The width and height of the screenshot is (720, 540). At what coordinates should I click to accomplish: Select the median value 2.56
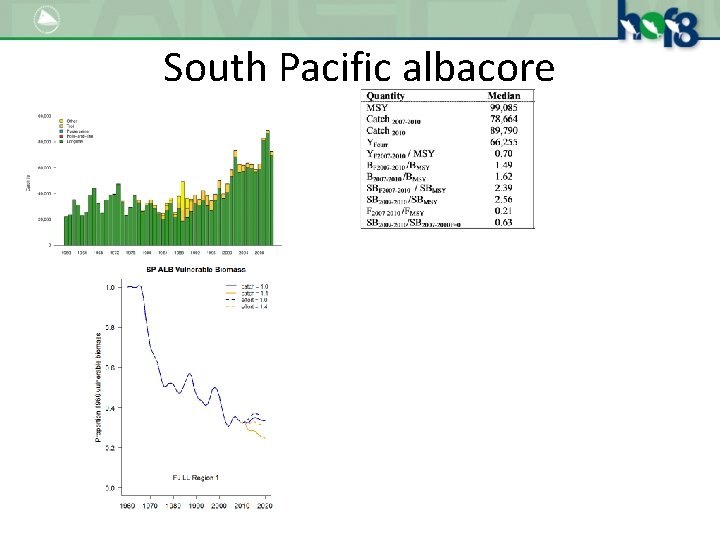[x=504, y=199]
